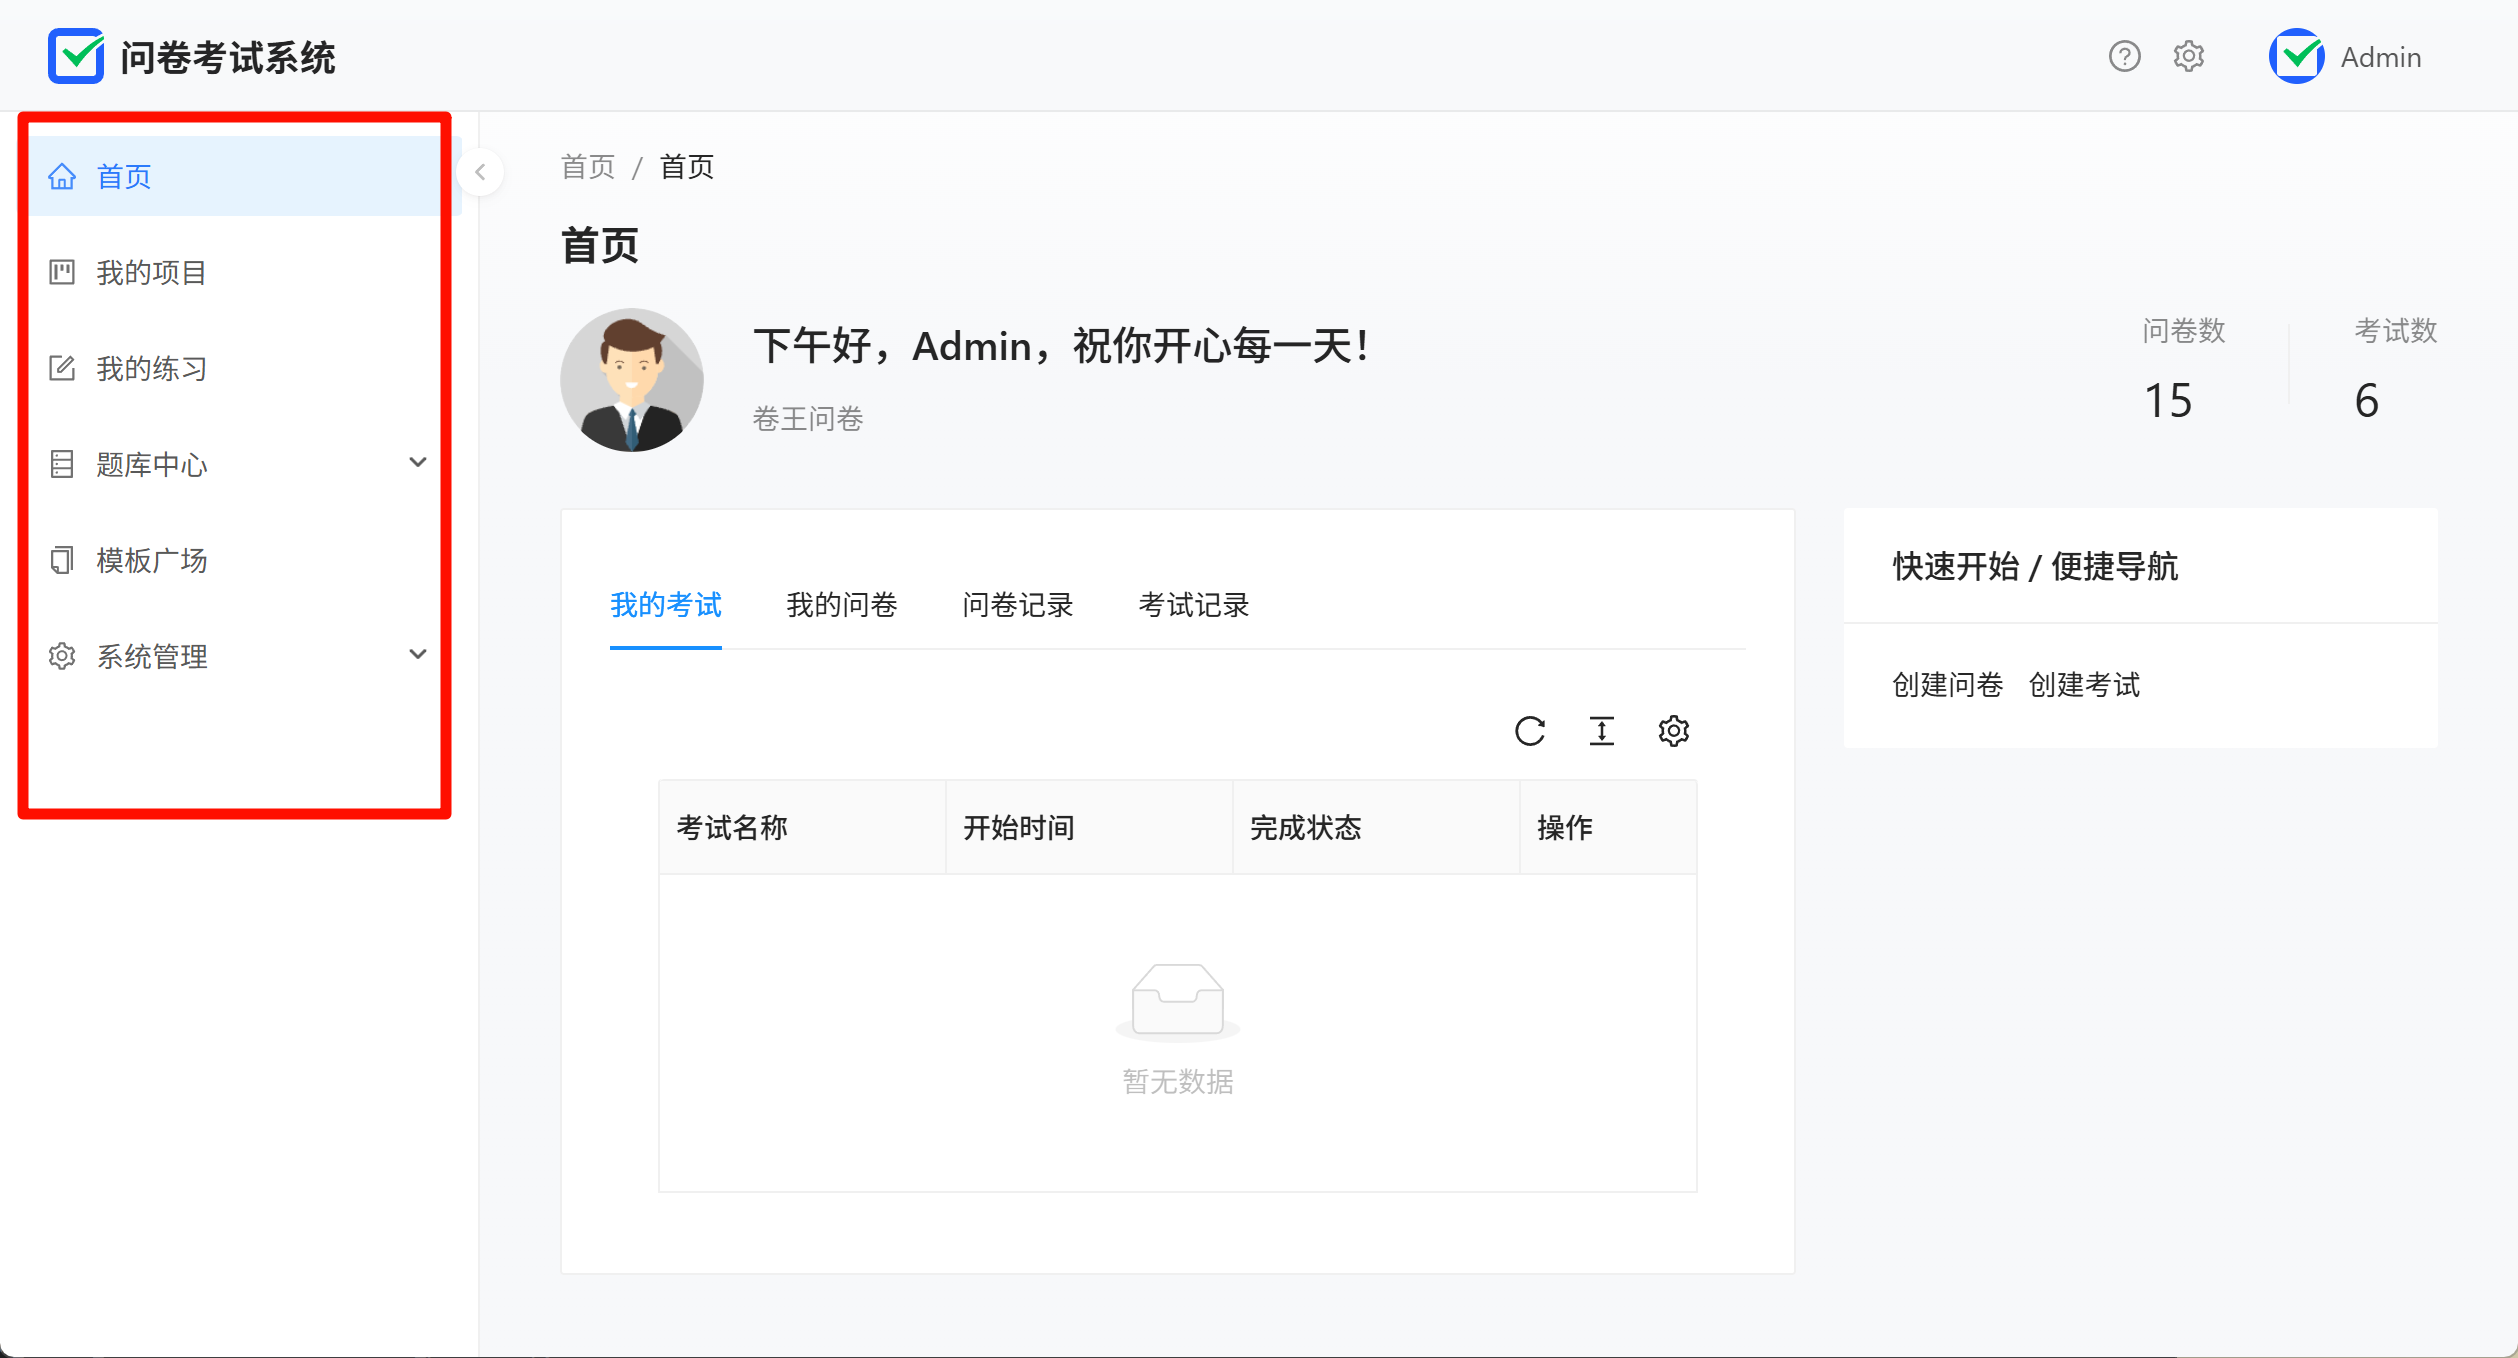Screen dimensions: 2518x1358
Task: Click the 系统管理 gear icon
Action: point(62,656)
